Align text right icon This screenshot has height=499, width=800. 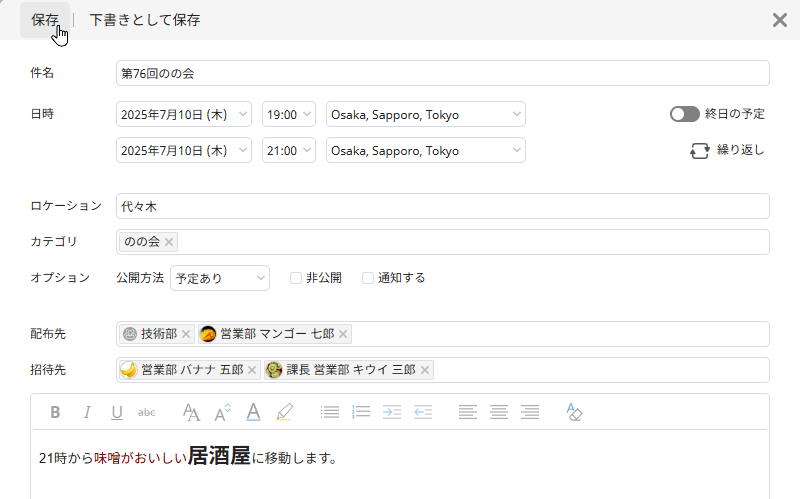pos(530,412)
